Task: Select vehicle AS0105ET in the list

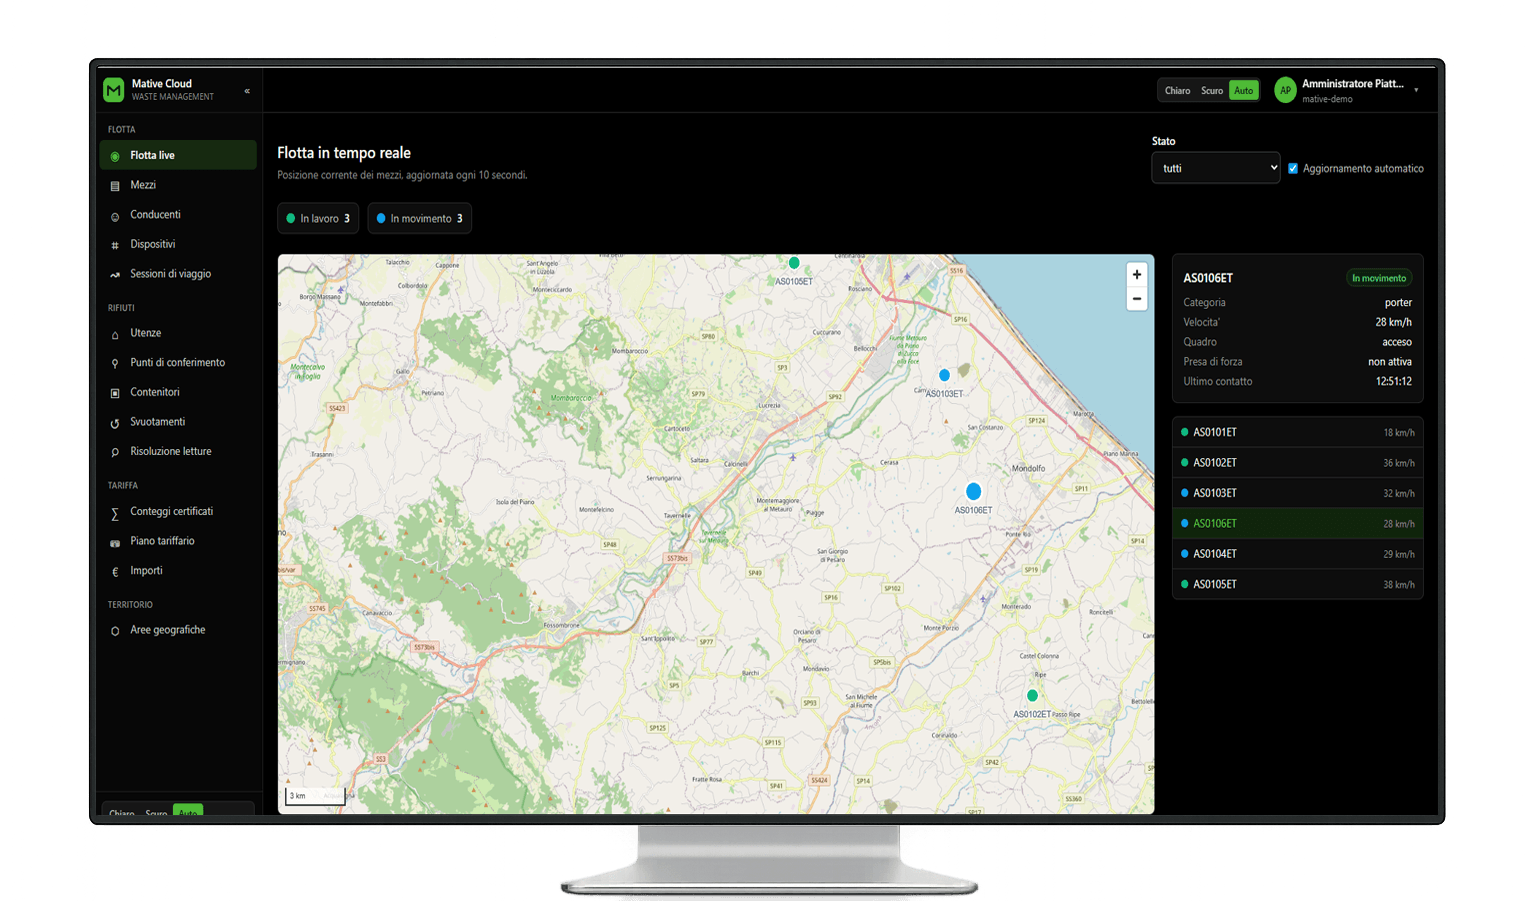Action: 1297,584
